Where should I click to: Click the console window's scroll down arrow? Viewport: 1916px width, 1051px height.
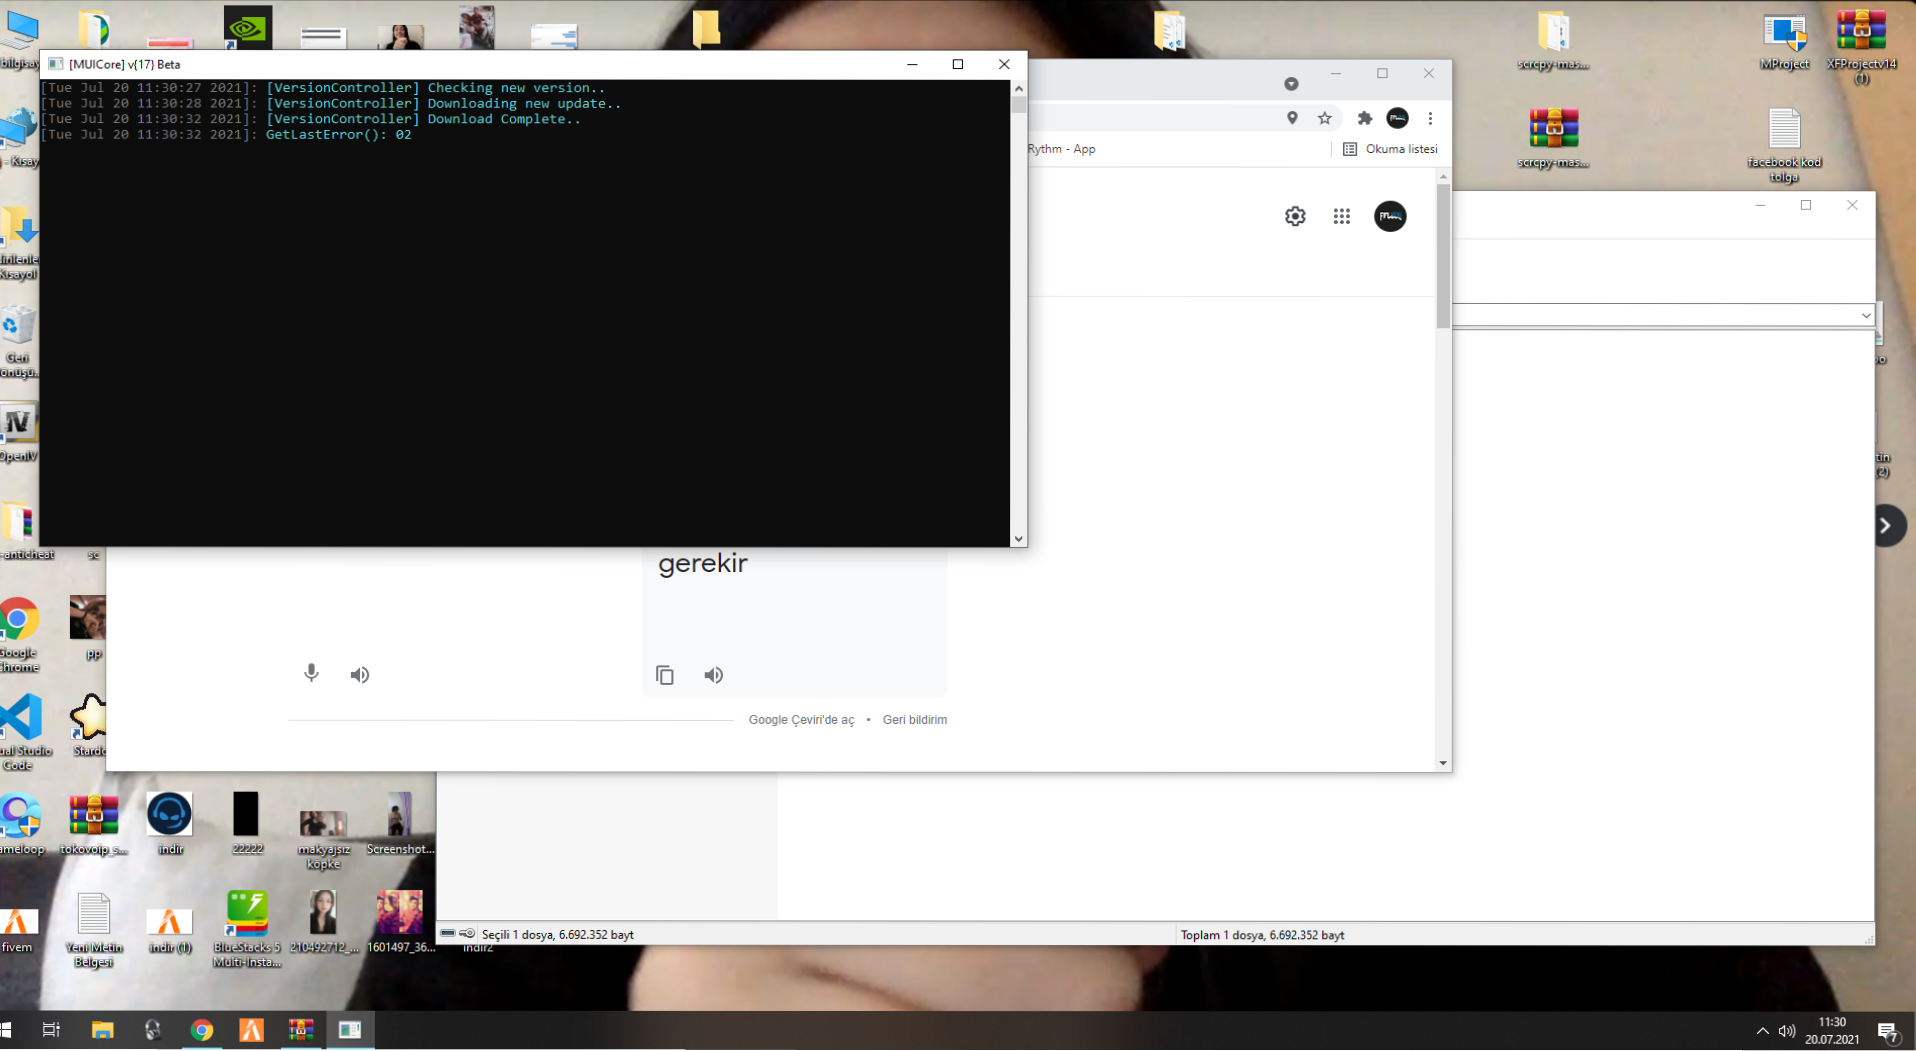pyautogui.click(x=1018, y=538)
